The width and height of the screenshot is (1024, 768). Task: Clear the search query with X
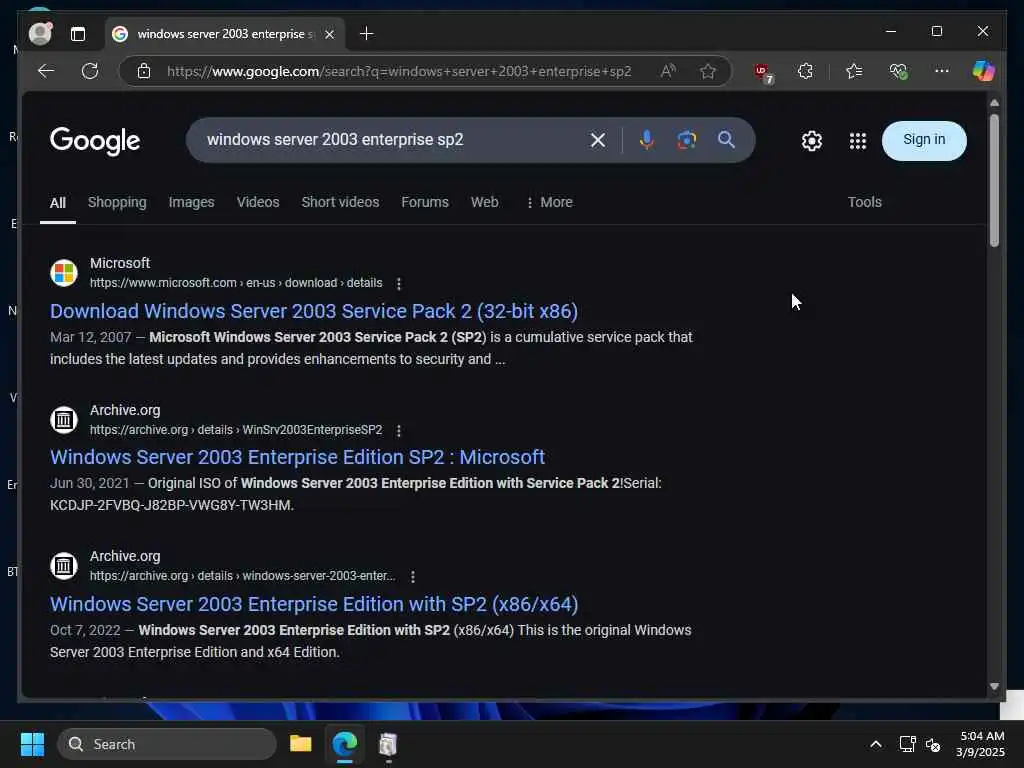pyautogui.click(x=598, y=140)
